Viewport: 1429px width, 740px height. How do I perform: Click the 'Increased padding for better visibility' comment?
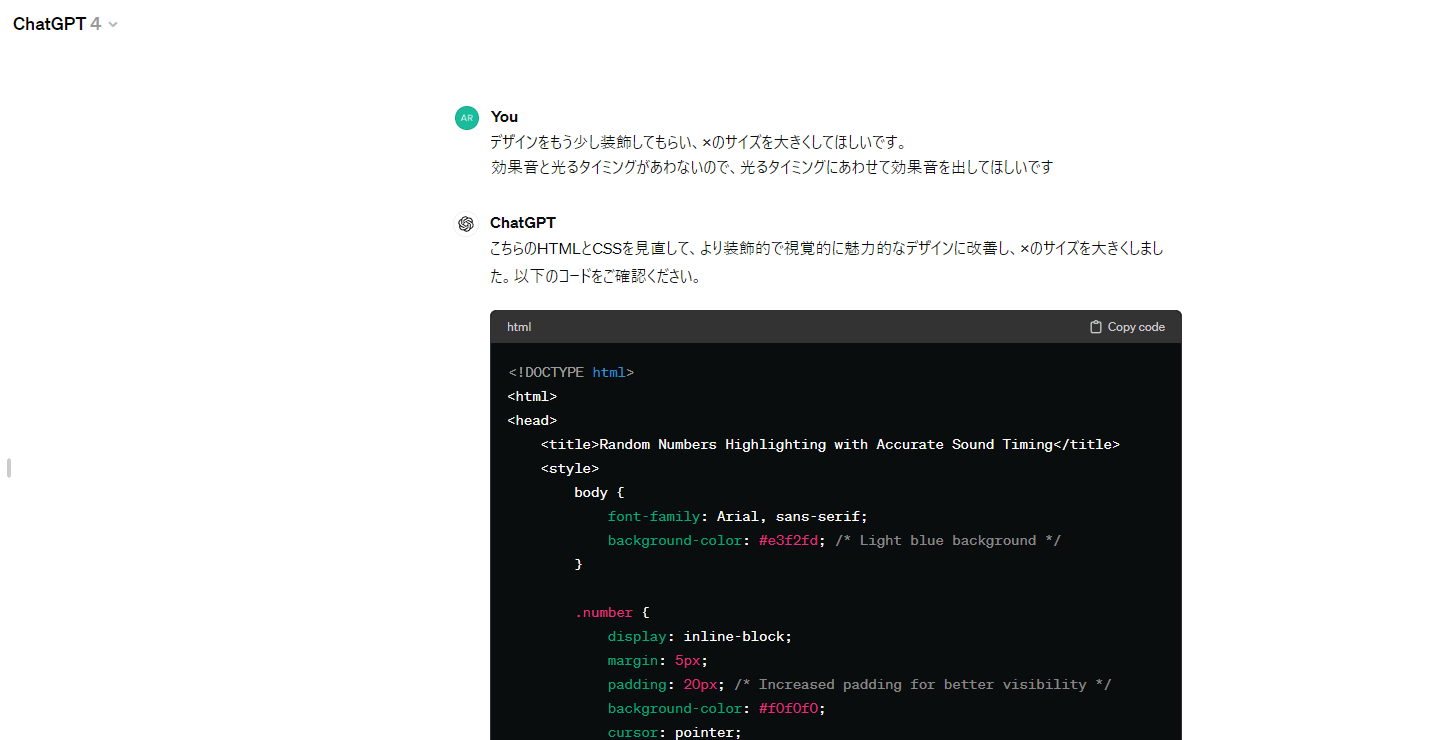point(923,684)
